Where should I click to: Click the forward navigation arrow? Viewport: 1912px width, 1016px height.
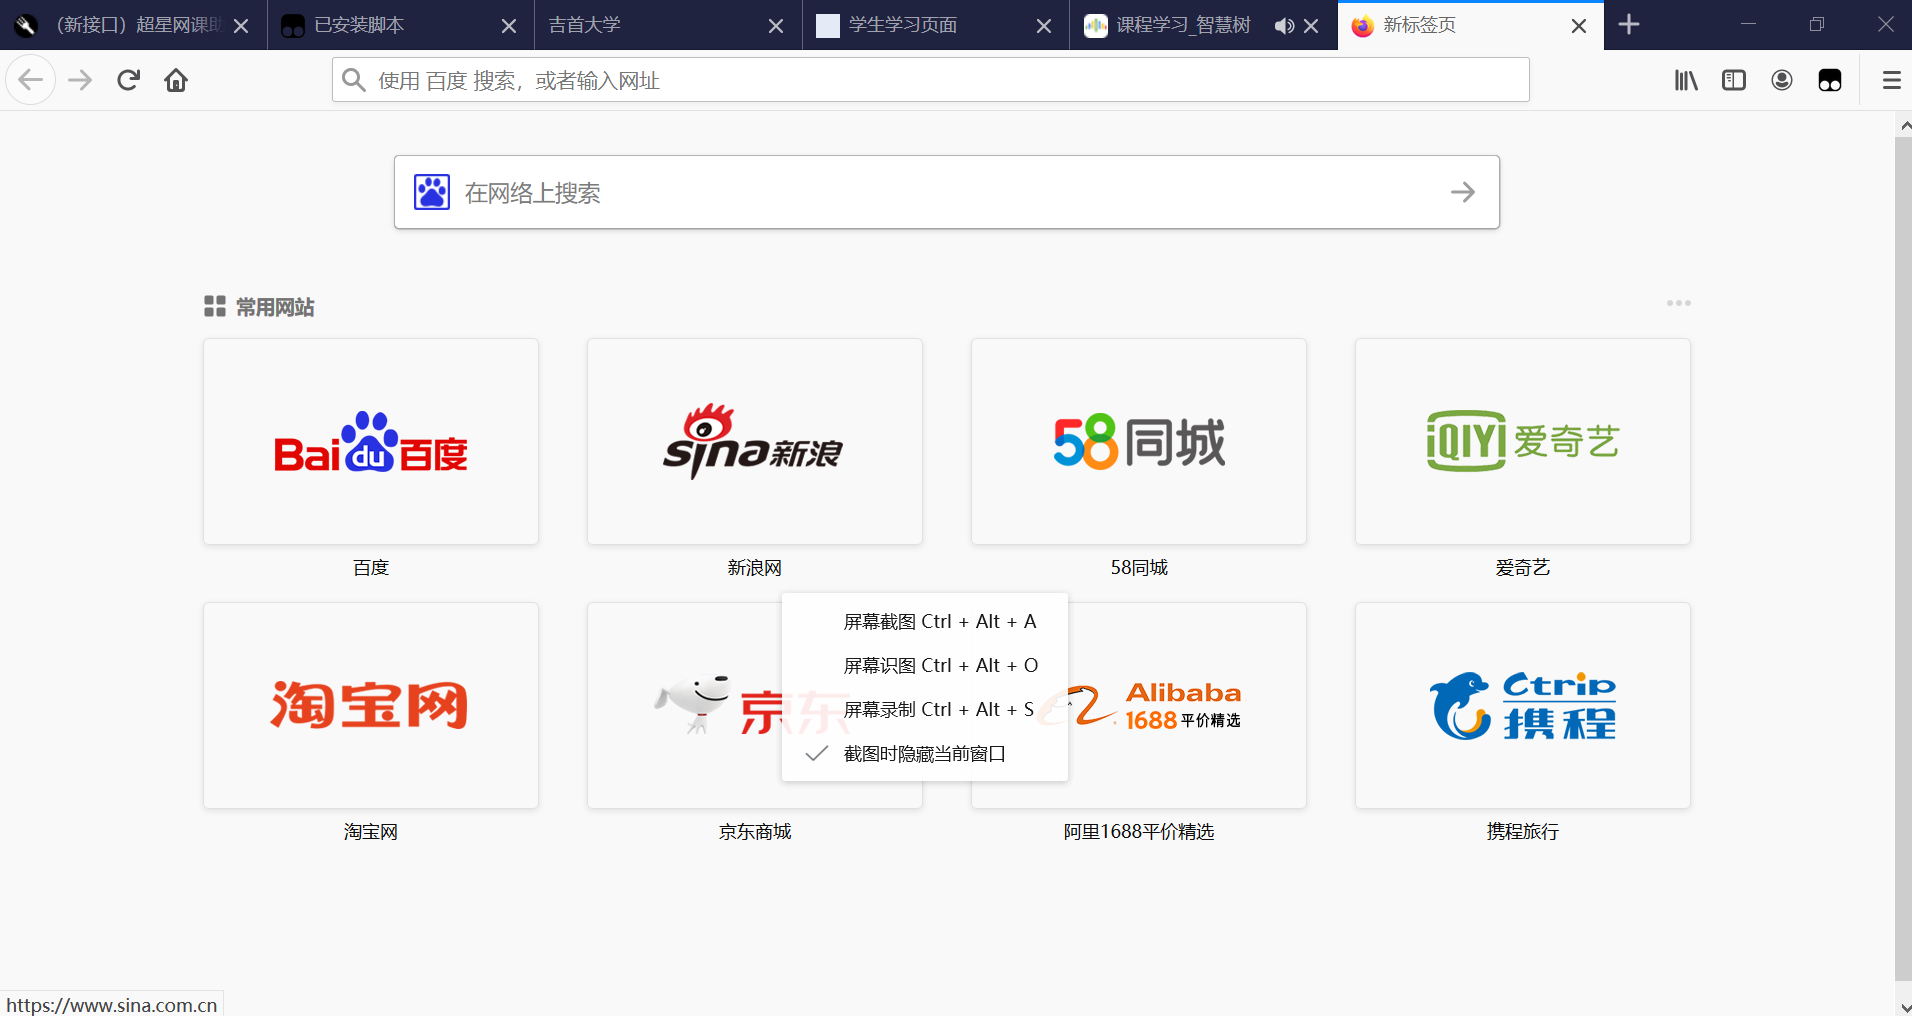pyautogui.click(x=80, y=80)
